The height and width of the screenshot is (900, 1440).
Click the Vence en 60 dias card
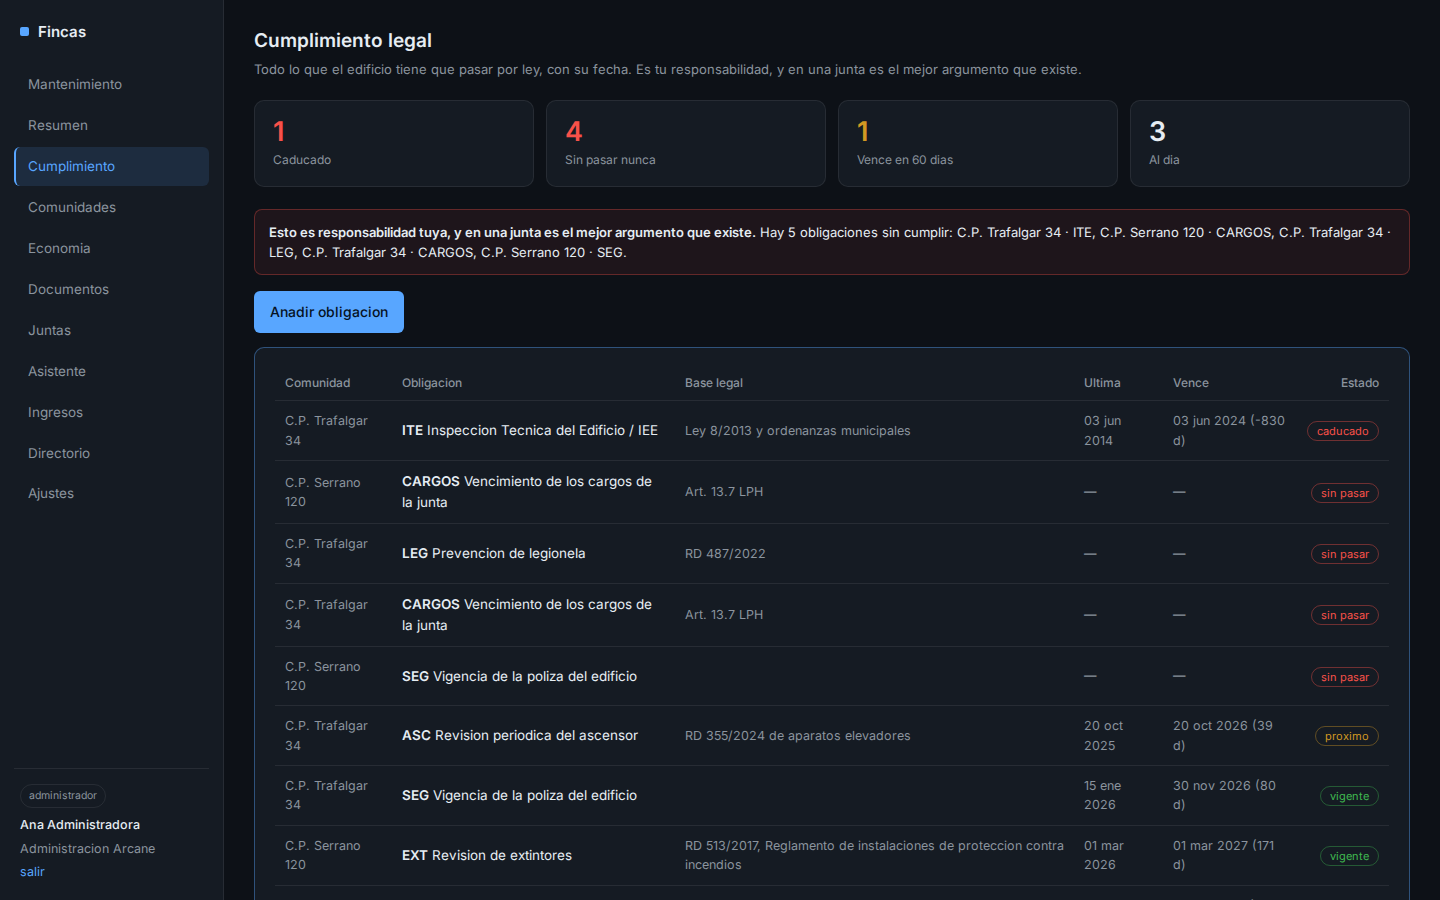click(x=978, y=143)
